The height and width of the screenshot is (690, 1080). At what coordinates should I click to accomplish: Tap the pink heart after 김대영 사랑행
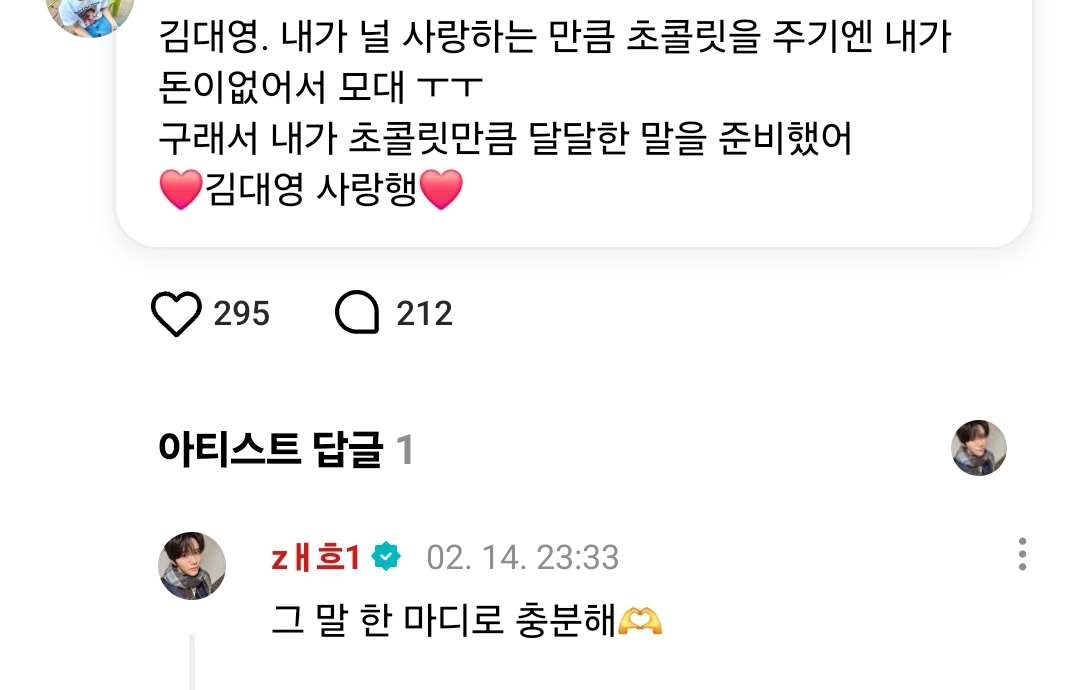coord(441,189)
